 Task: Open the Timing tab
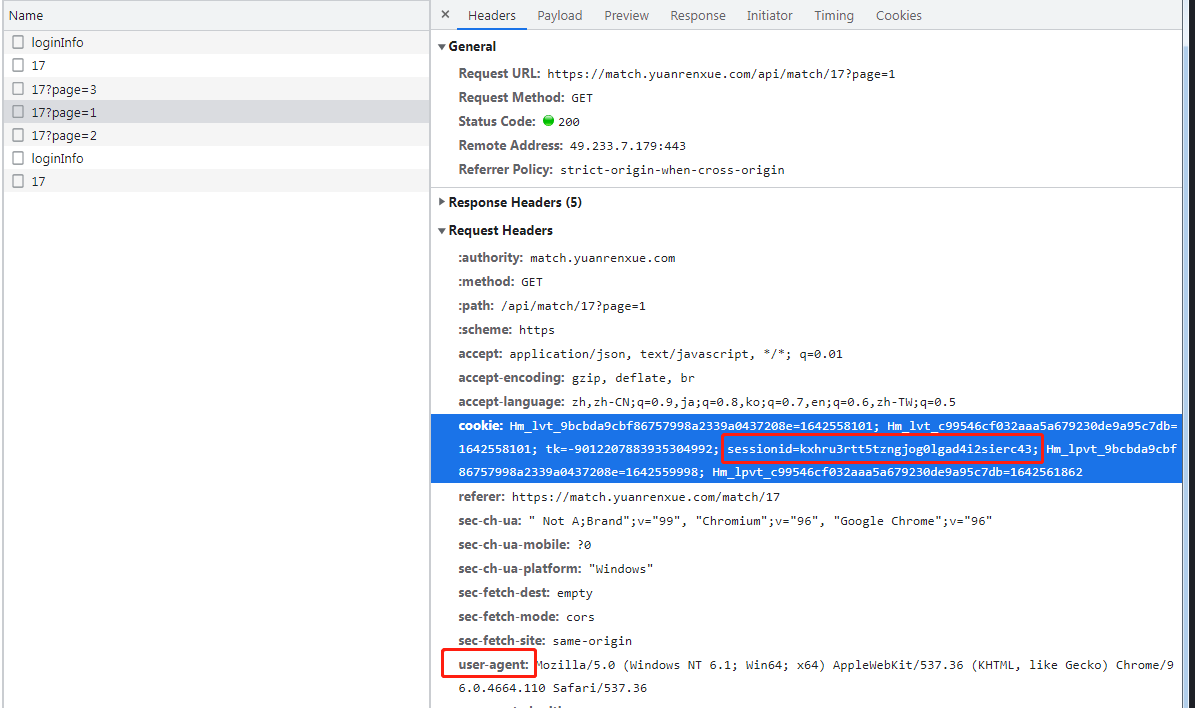pyautogui.click(x=833, y=15)
